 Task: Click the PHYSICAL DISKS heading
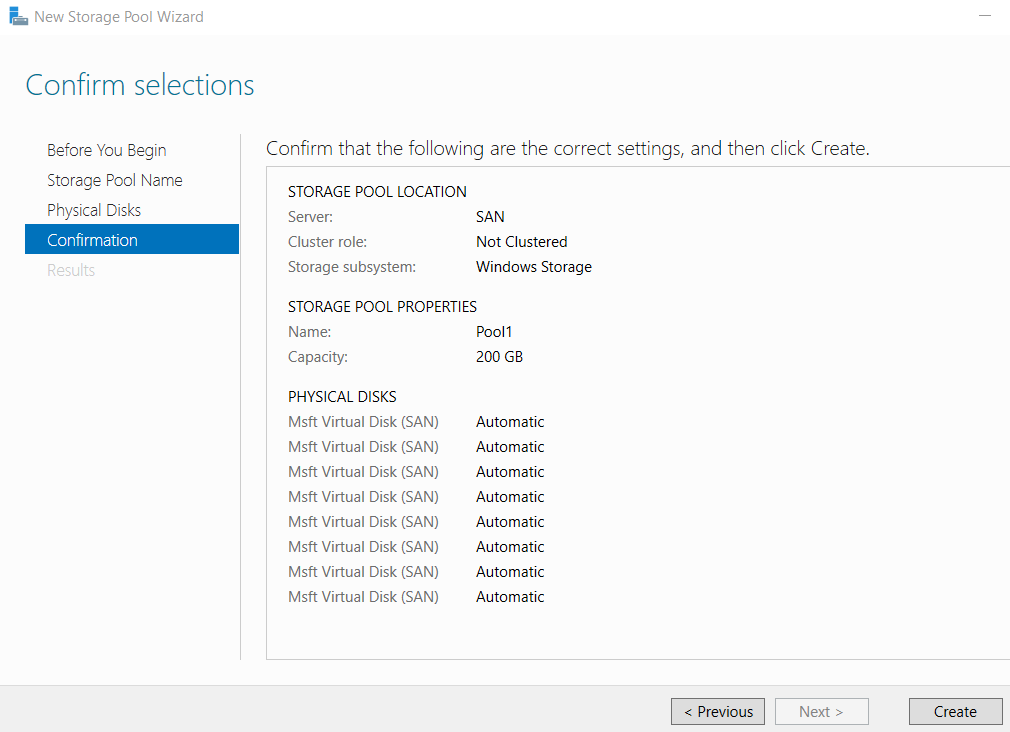(x=342, y=397)
